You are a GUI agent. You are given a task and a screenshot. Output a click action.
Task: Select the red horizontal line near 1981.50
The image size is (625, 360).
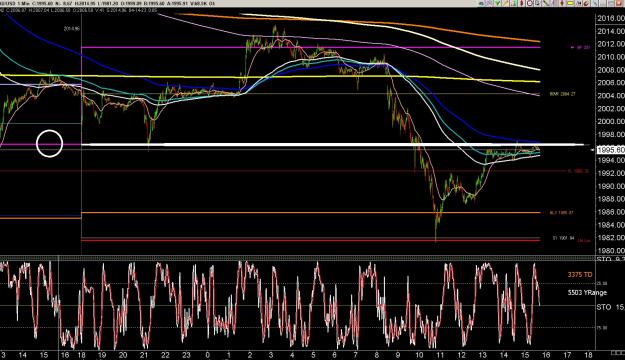pos(311,240)
